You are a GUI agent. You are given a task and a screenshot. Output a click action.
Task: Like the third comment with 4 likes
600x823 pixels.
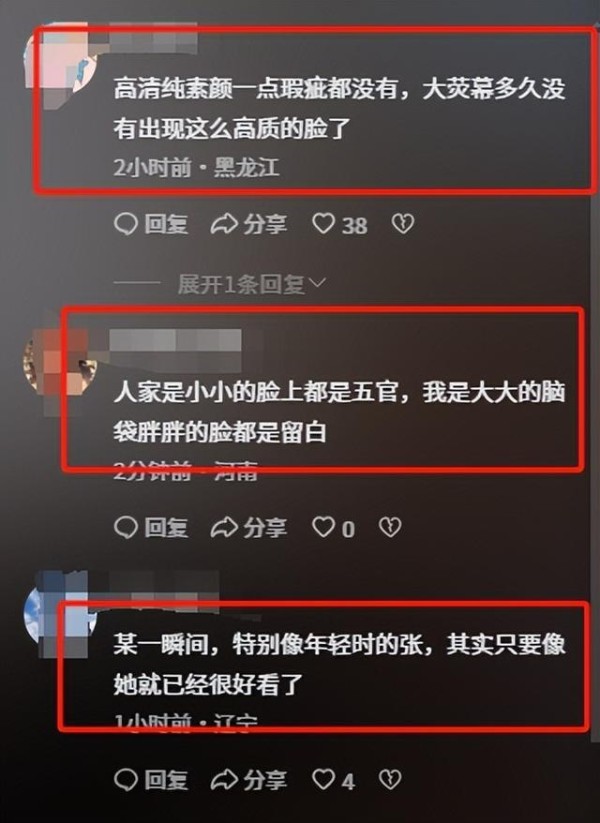(x=323, y=779)
